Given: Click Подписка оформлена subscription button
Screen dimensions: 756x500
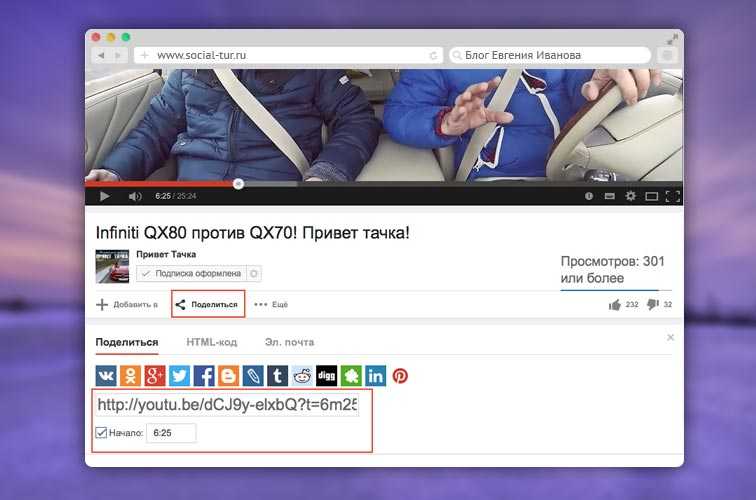Looking at the screenshot, I should [191, 273].
